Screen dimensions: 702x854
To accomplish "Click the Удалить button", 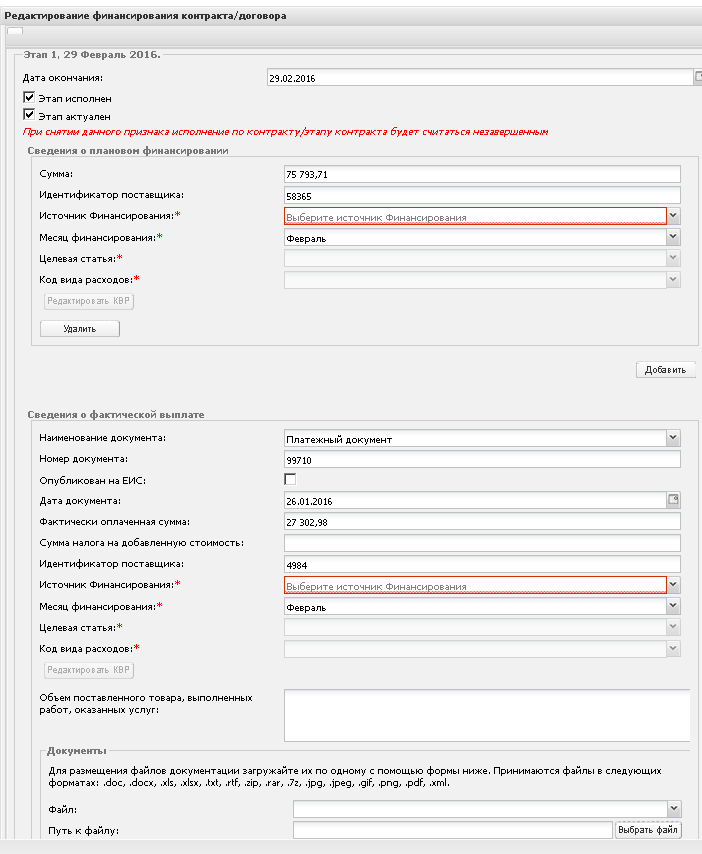I will point(80,328).
